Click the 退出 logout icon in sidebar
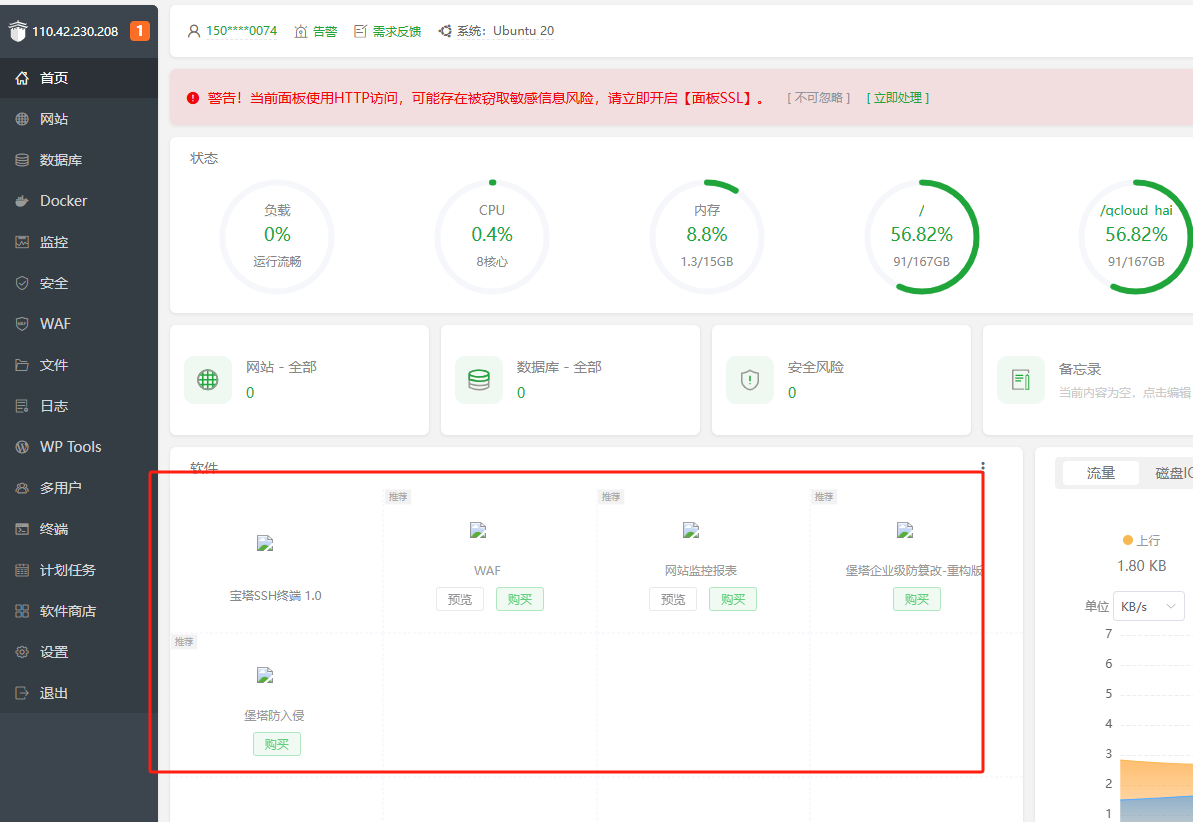The image size is (1193, 822). [22, 693]
